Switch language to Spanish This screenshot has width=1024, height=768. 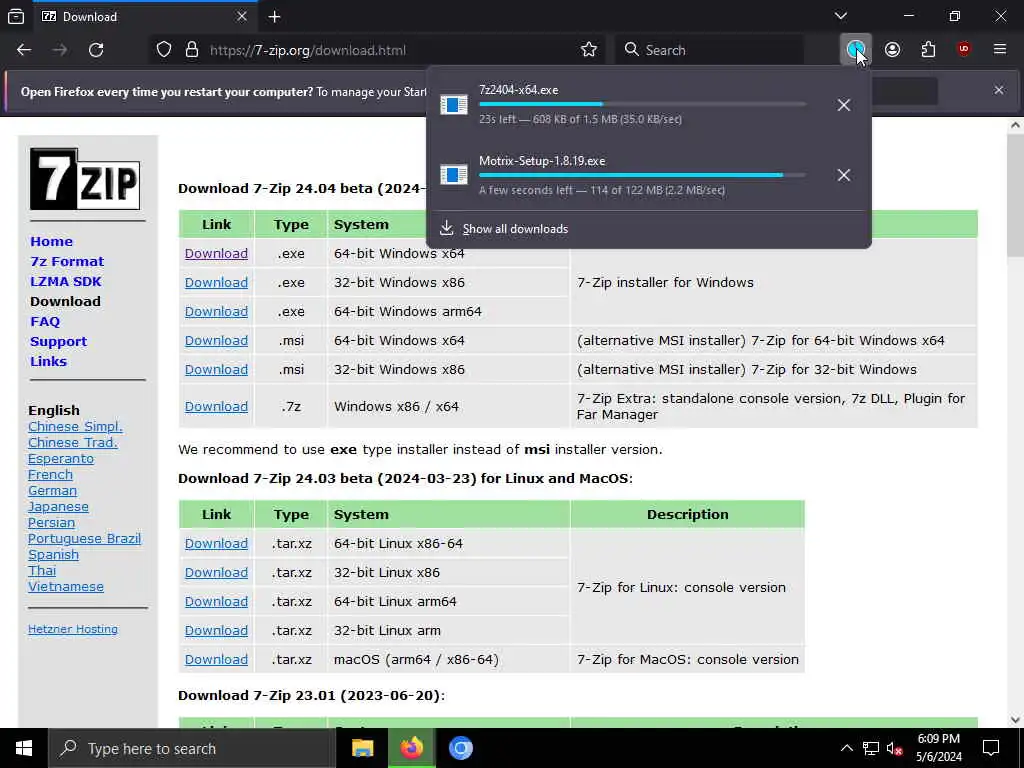pyautogui.click(x=54, y=555)
